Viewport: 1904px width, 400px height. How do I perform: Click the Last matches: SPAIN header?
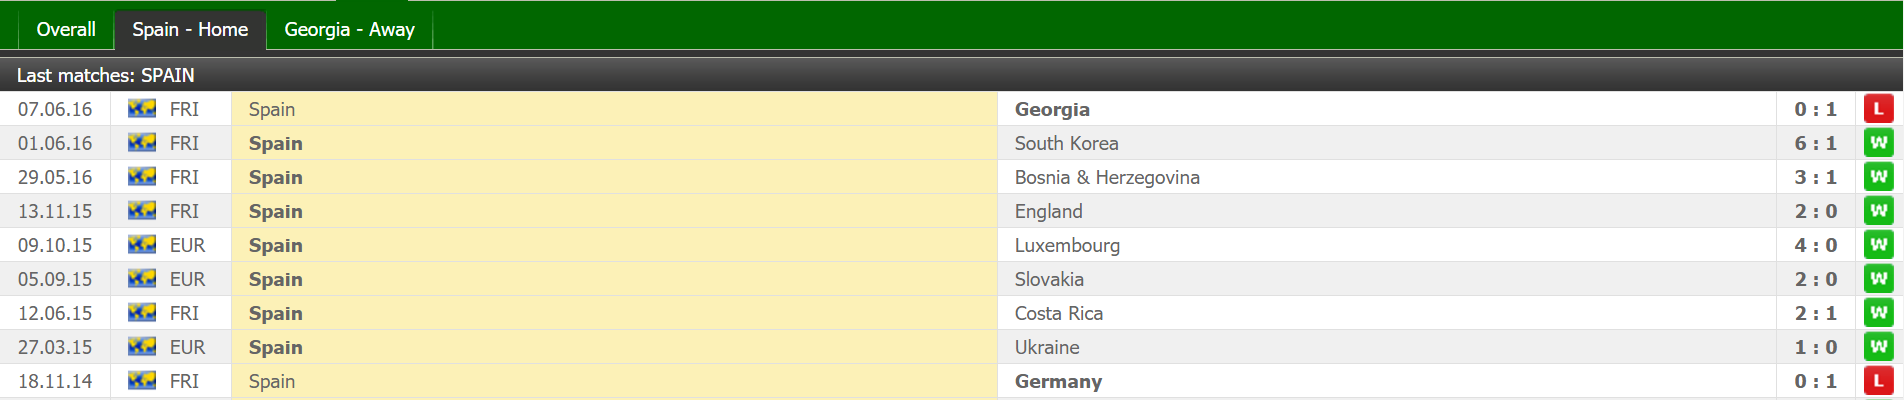(106, 75)
